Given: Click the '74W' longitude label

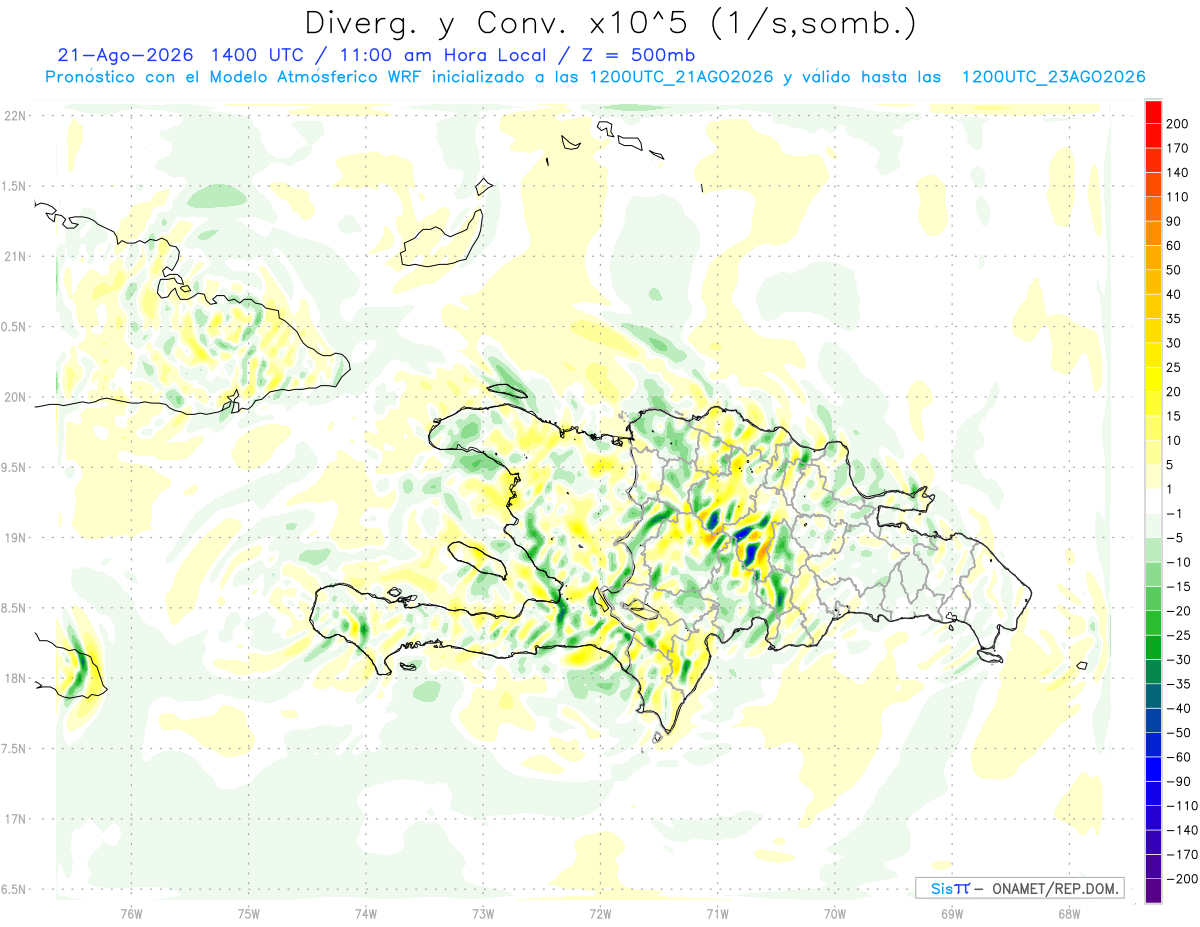Looking at the screenshot, I should click(x=365, y=913).
